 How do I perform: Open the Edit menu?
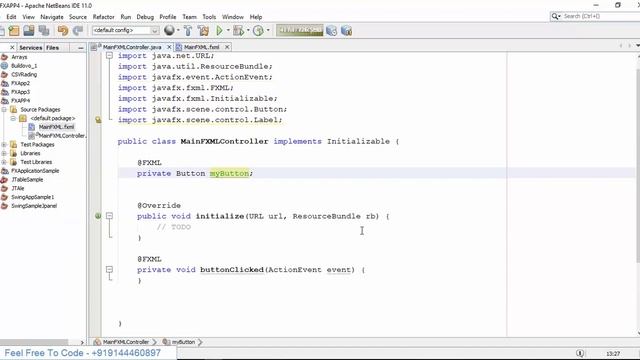11,17
